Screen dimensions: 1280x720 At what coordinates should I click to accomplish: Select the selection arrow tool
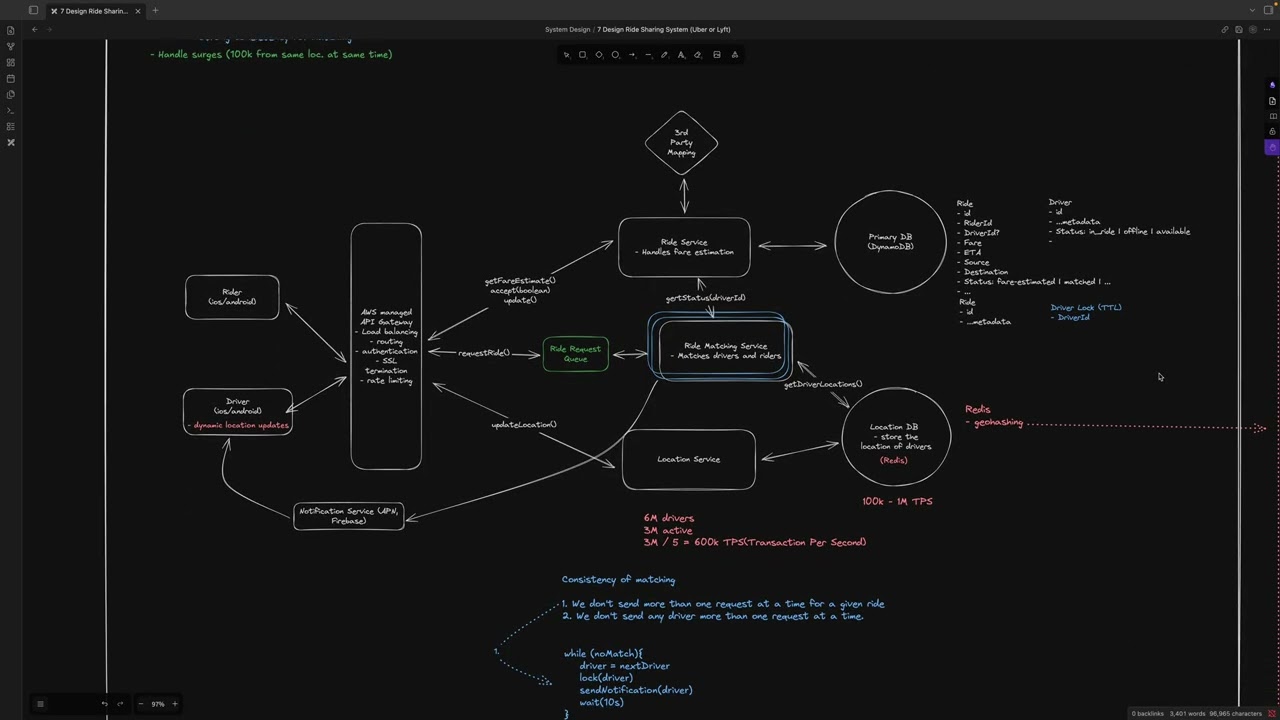click(566, 55)
